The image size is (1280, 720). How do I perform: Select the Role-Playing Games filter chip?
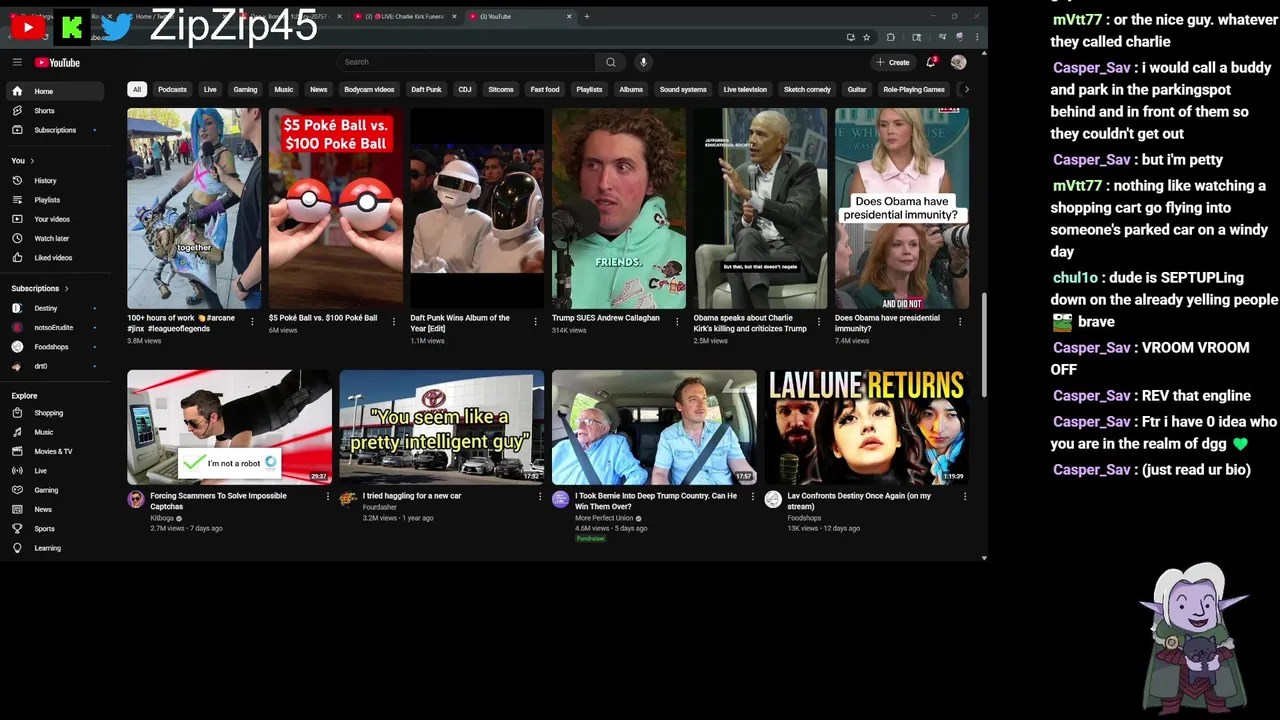tap(914, 89)
